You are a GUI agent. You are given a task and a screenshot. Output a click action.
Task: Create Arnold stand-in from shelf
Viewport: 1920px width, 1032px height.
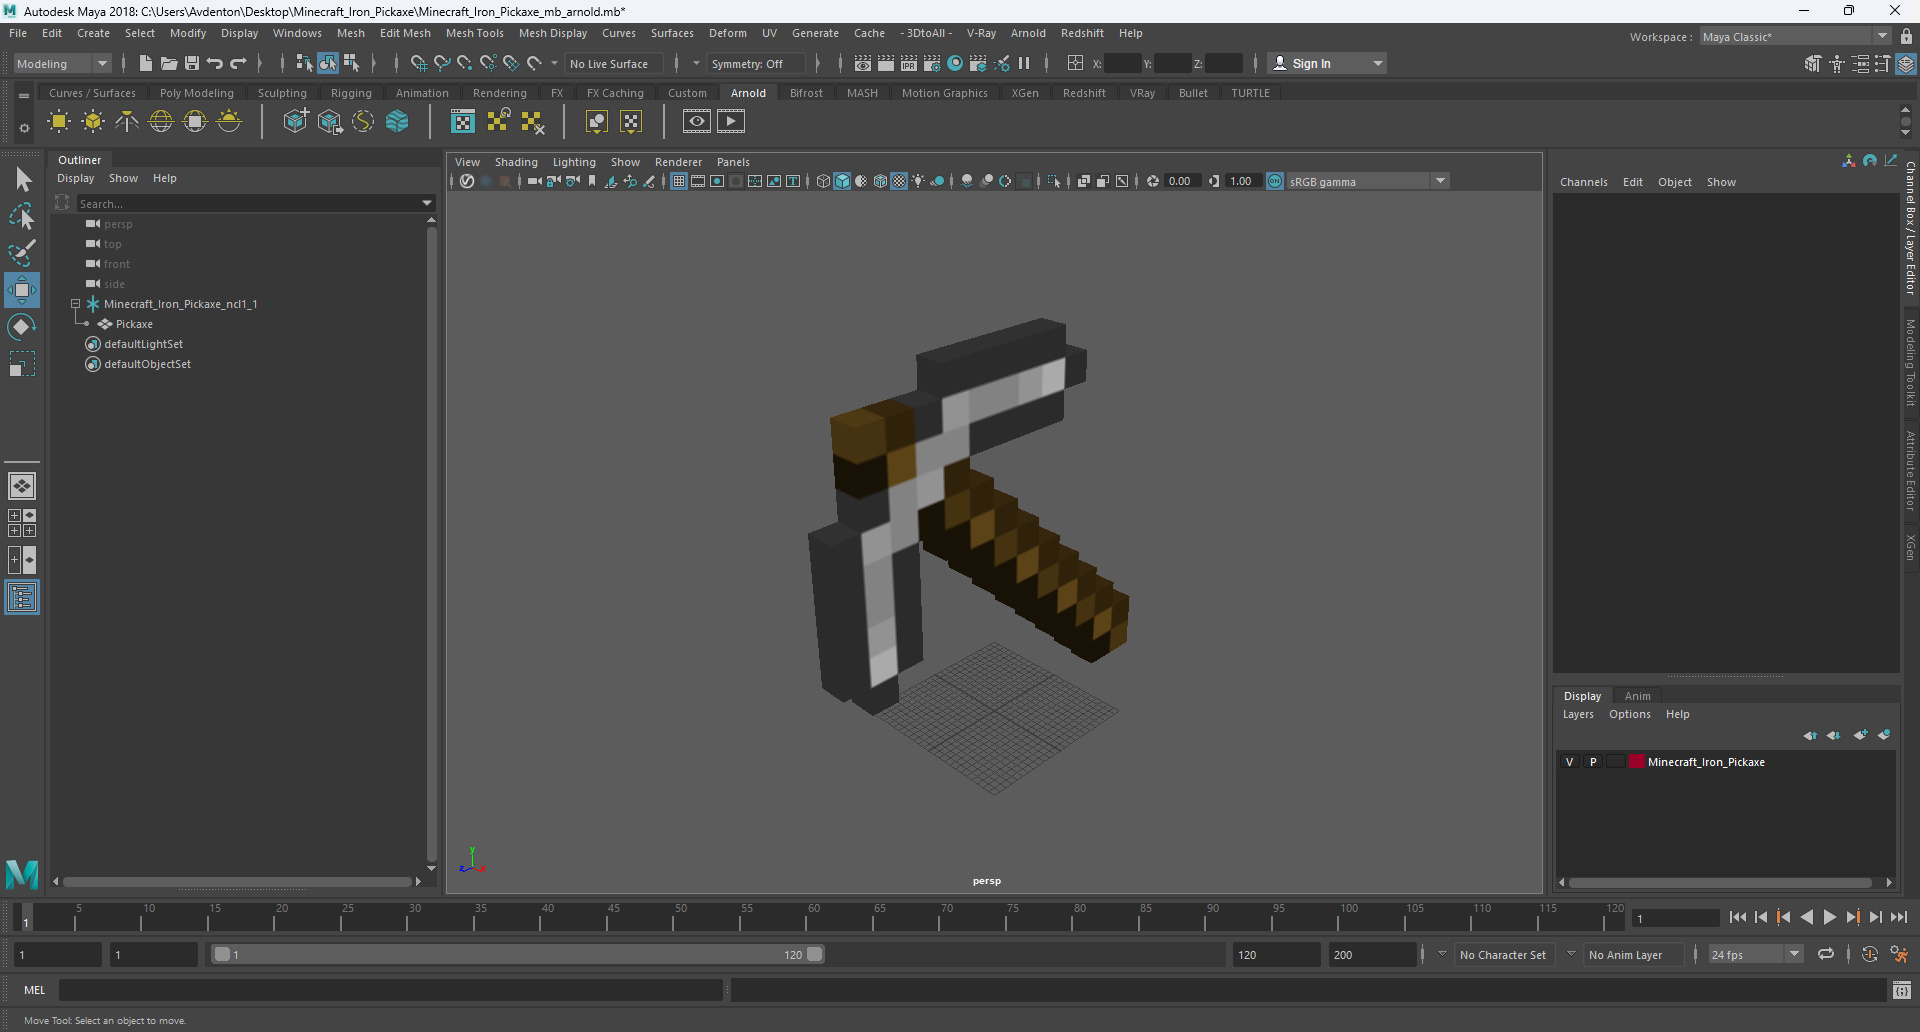coord(296,122)
